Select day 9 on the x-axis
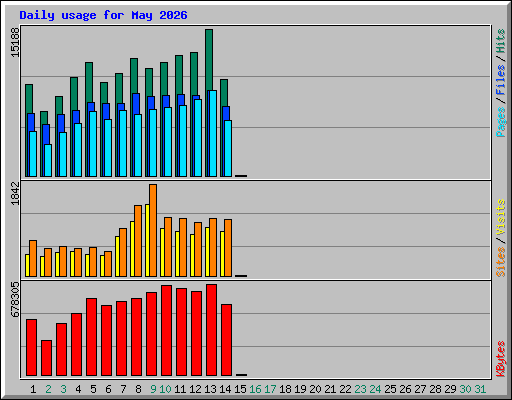 tap(153, 389)
